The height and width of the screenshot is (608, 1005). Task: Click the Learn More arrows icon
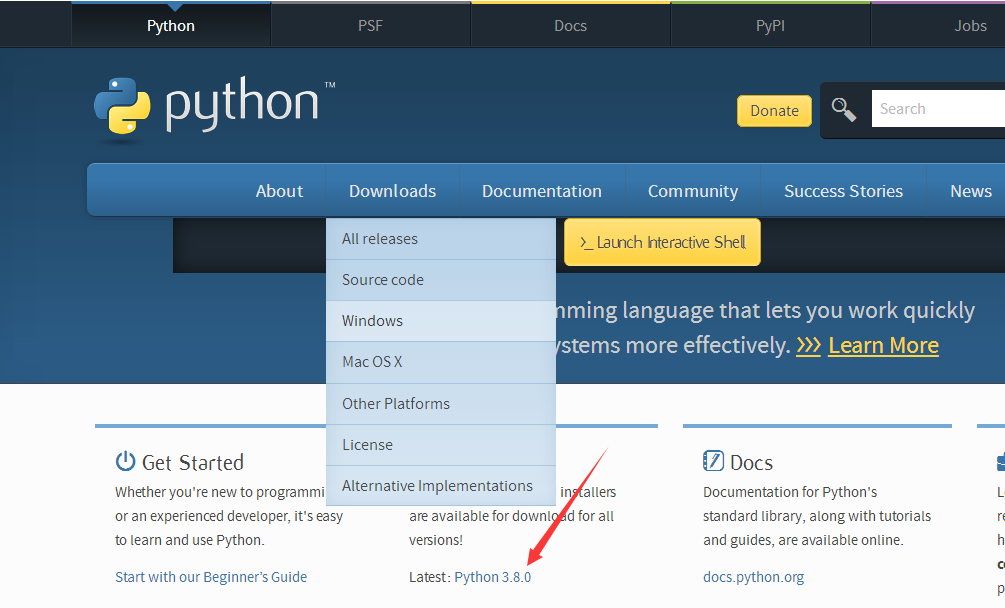pos(808,346)
